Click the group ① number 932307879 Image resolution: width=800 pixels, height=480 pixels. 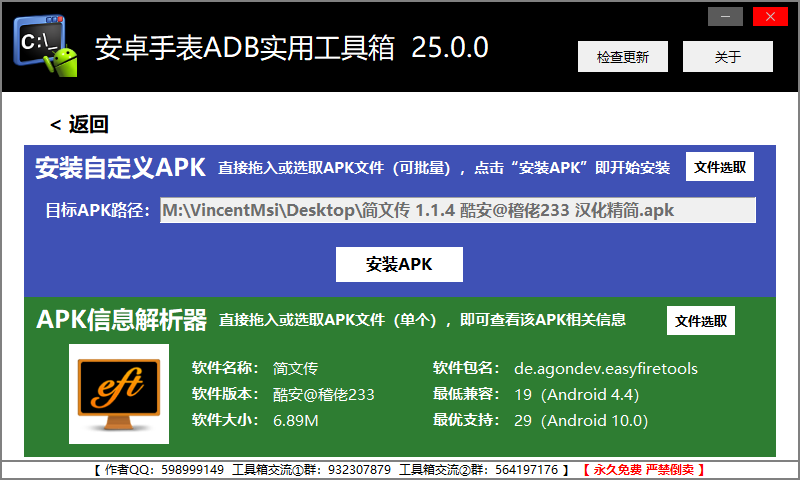coord(359,469)
